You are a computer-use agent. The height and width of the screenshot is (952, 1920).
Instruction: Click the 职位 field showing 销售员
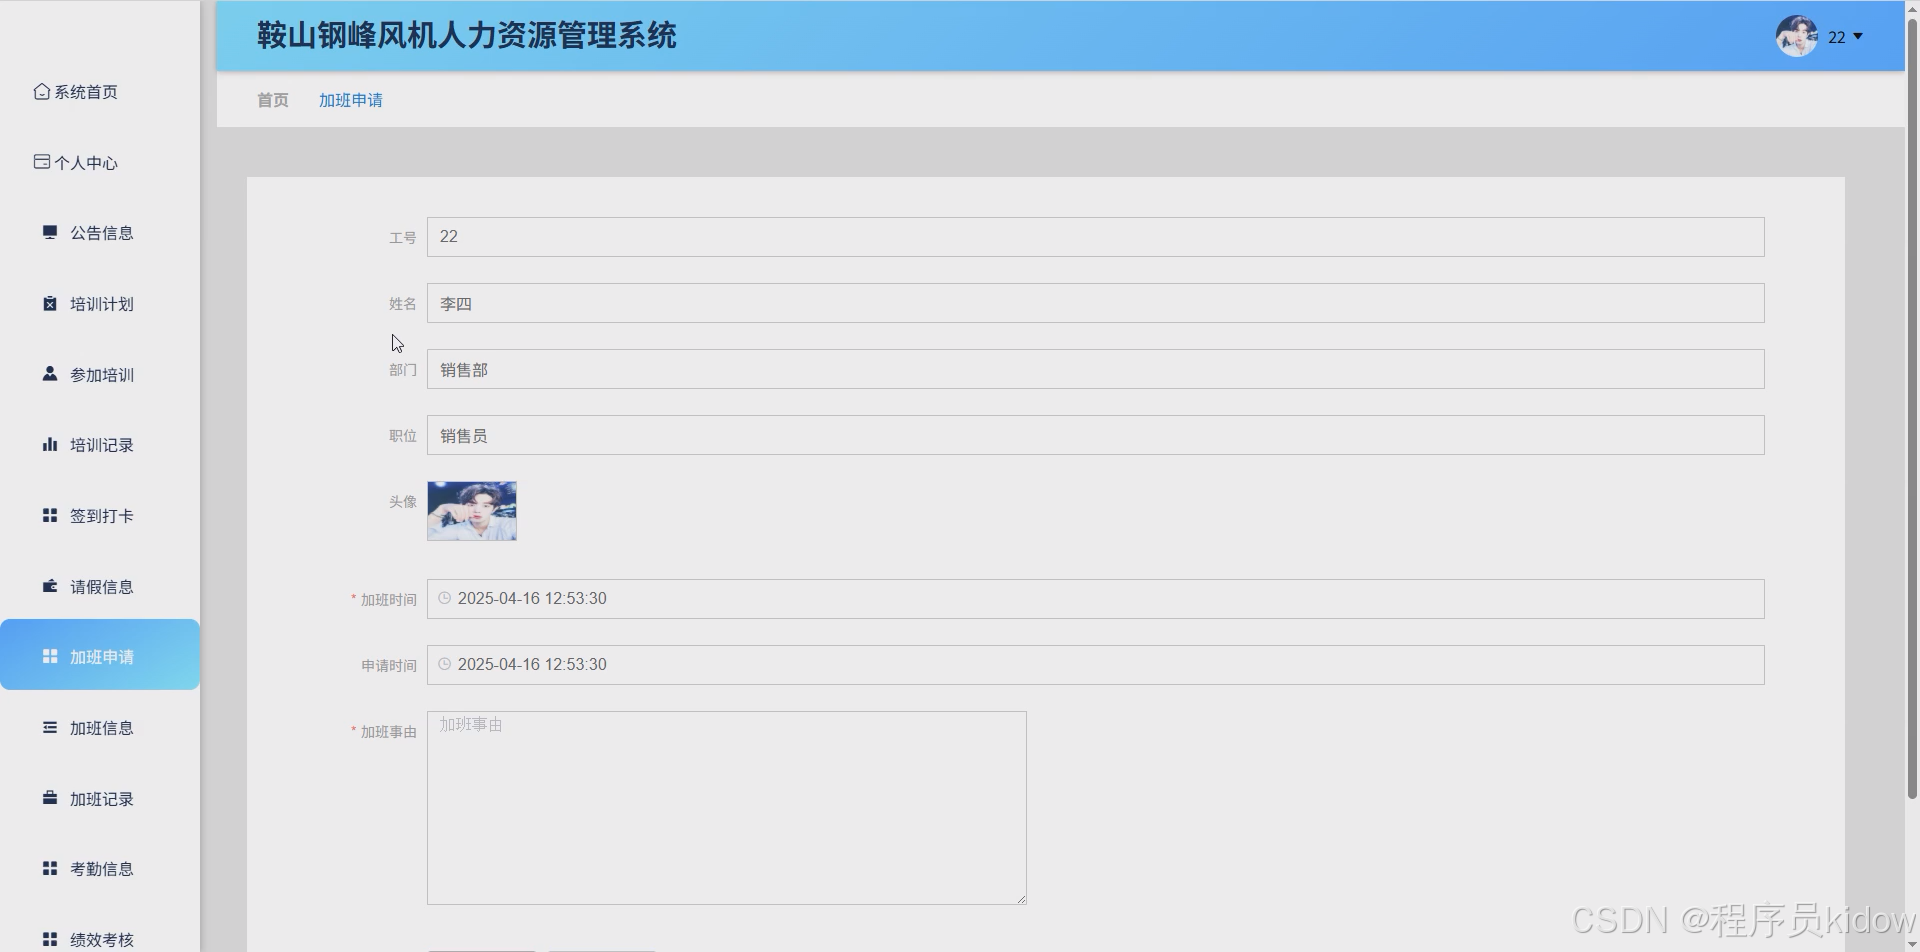click(1096, 435)
